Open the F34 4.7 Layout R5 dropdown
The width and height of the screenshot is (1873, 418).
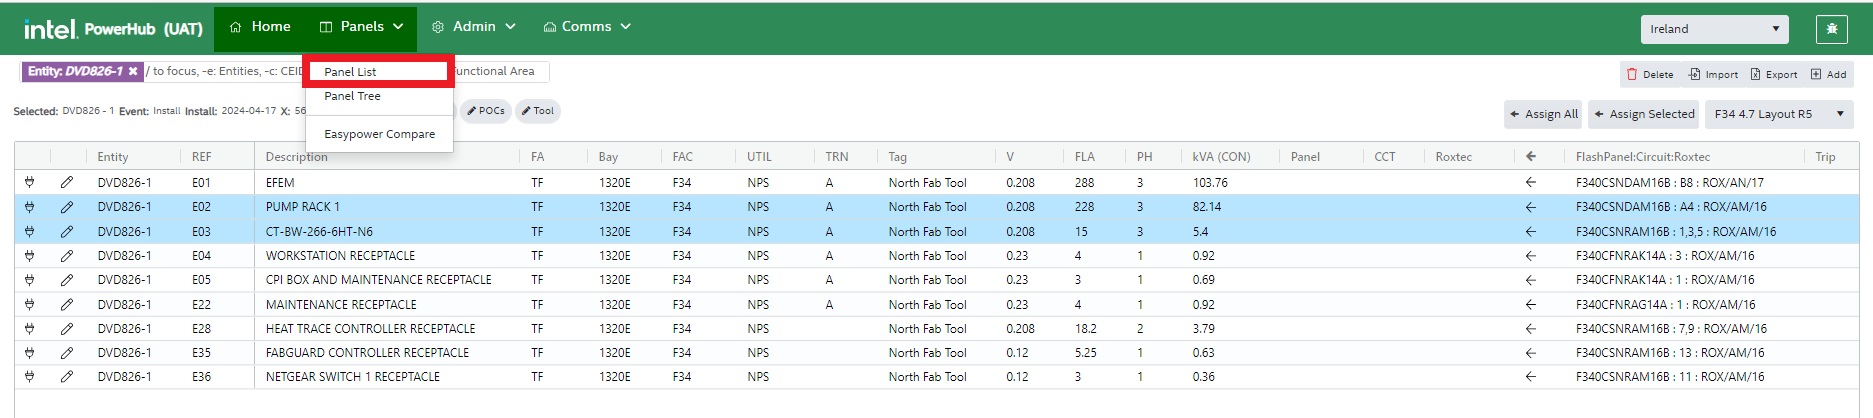(x=1779, y=114)
